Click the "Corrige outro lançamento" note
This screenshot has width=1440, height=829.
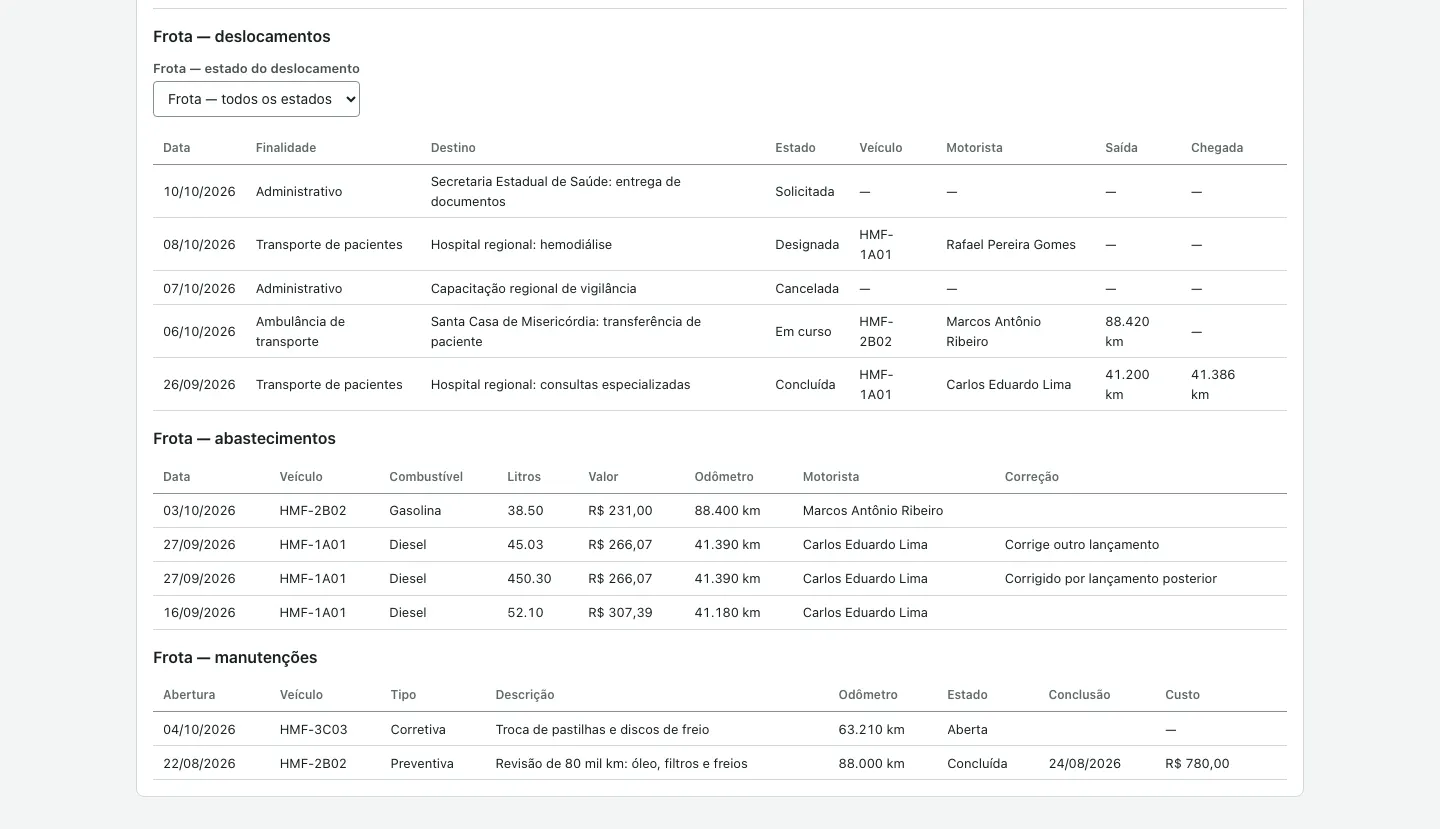(x=1082, y=545)
